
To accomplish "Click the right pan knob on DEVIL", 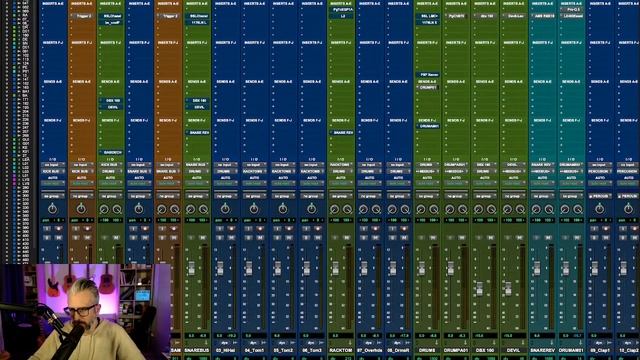I will coord(520,209).
